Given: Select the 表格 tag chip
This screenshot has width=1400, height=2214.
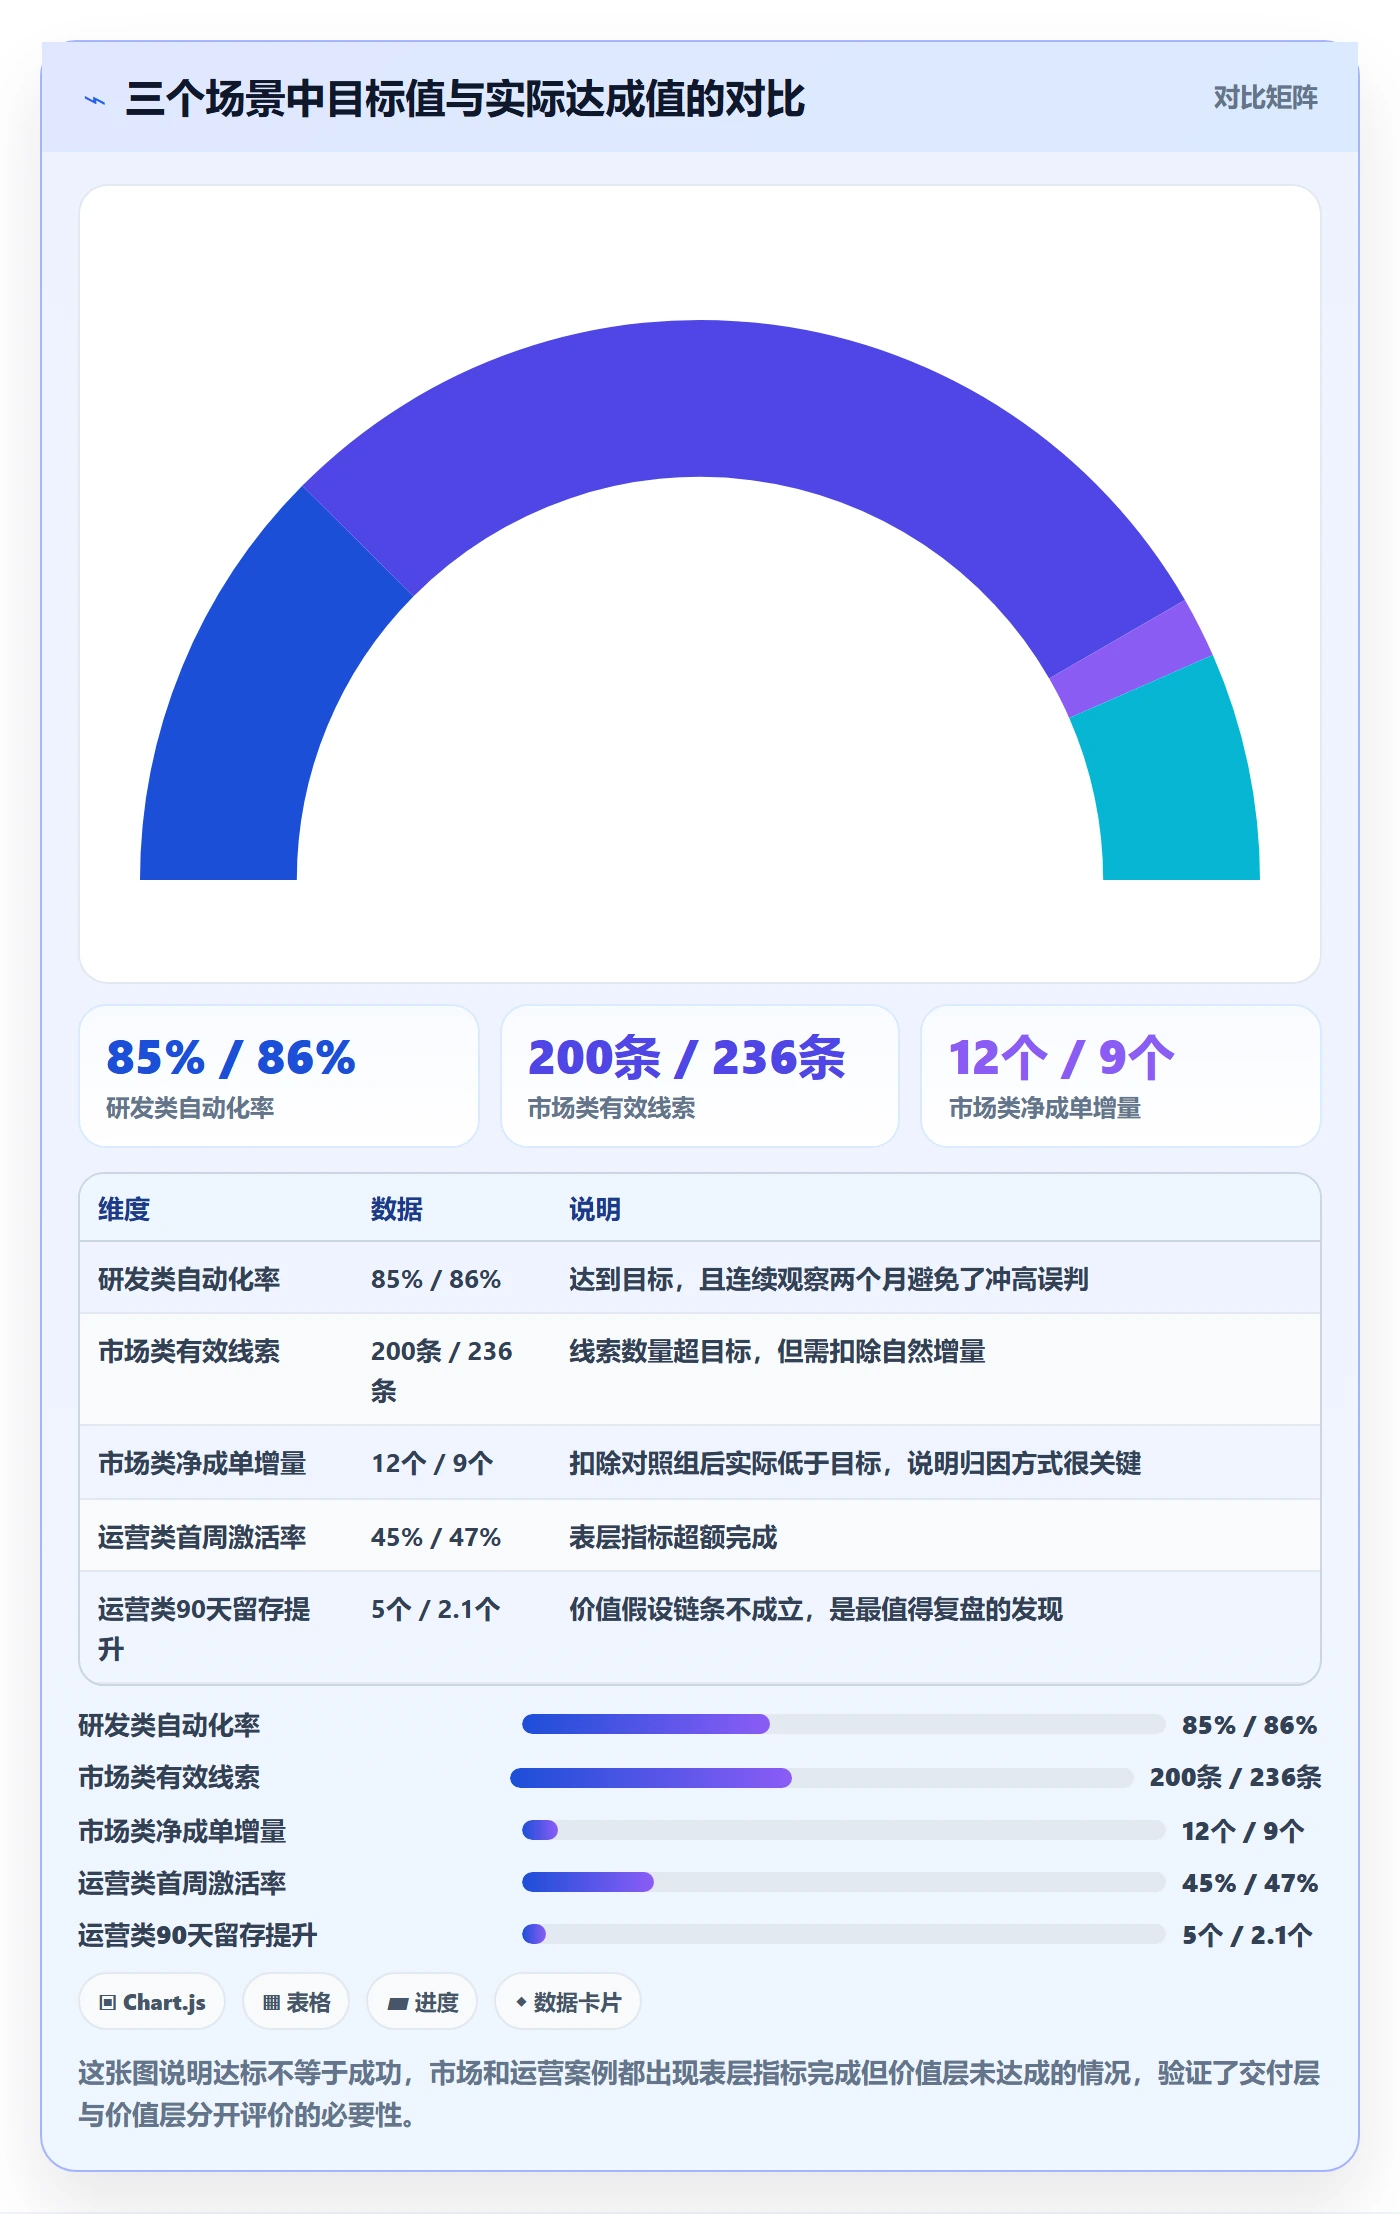Looking at the screenshot, I should 296,2002.
